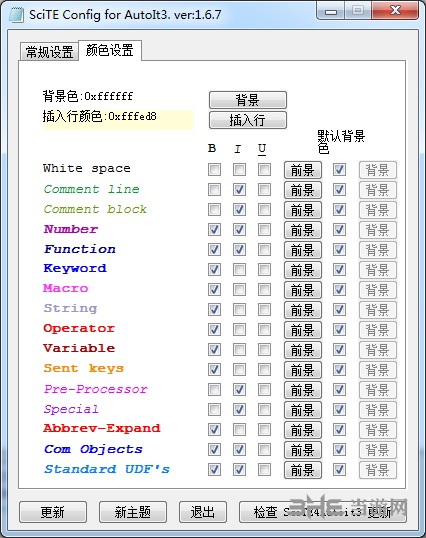This screenshot has width=426, height=538.
Task: Uncheck Italic checkbox for Pre-Processor
Action: coord(239,389)
